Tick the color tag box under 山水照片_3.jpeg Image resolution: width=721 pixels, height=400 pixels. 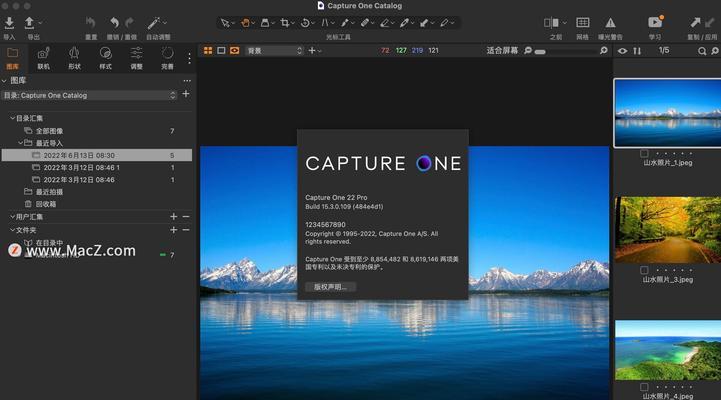[644, 270]
